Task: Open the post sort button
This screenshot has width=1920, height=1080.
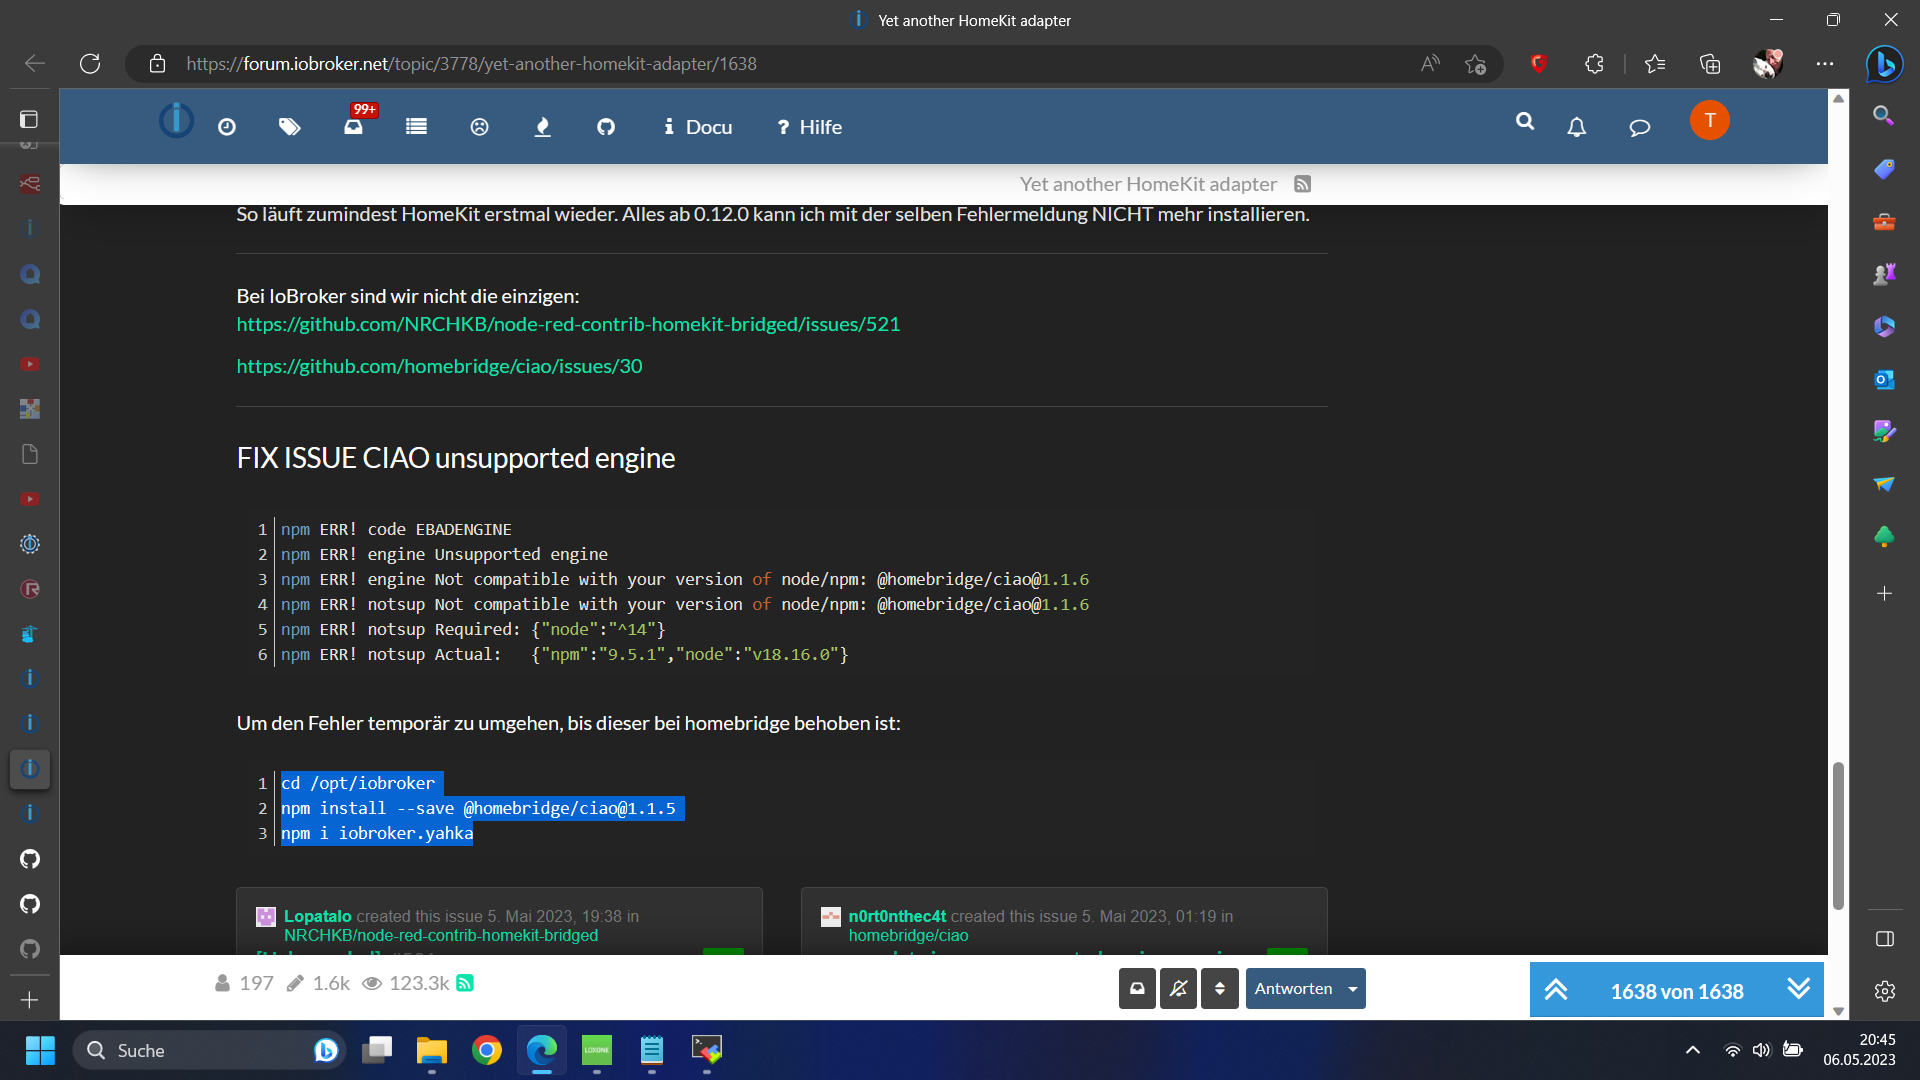Action: [x=1219, y=988]
